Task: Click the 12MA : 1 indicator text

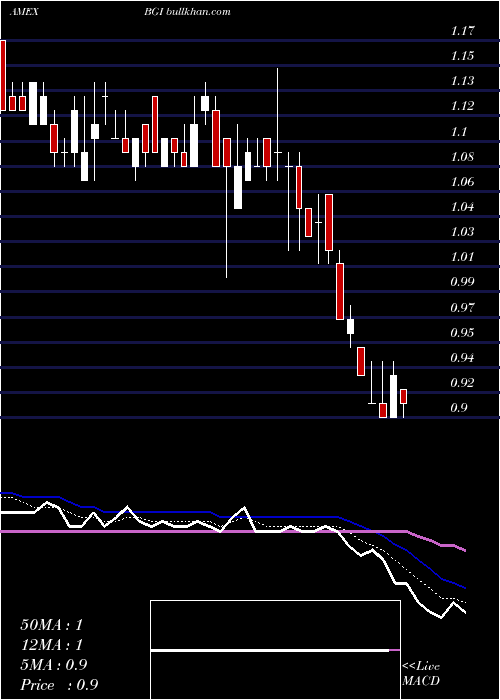Action: click(x=51, y=645)
